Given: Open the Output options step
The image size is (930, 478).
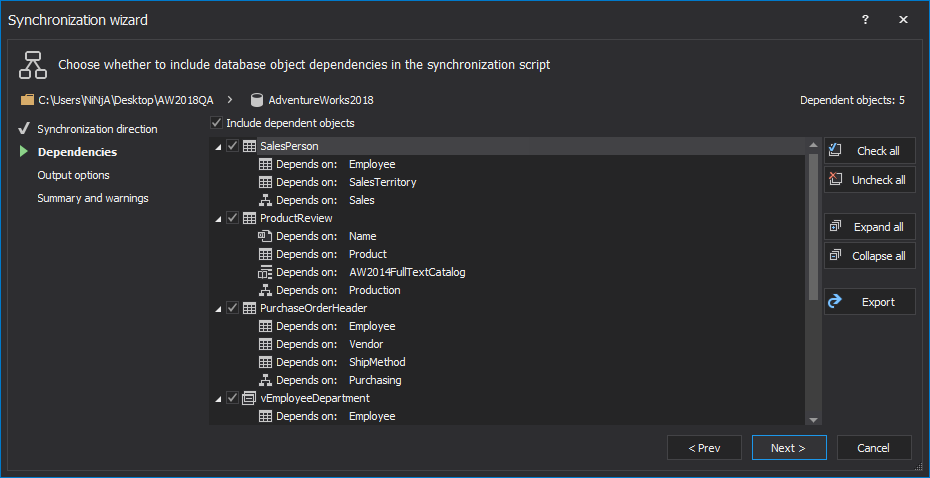Looking at the screenshot, I should (x=74, y=175).
